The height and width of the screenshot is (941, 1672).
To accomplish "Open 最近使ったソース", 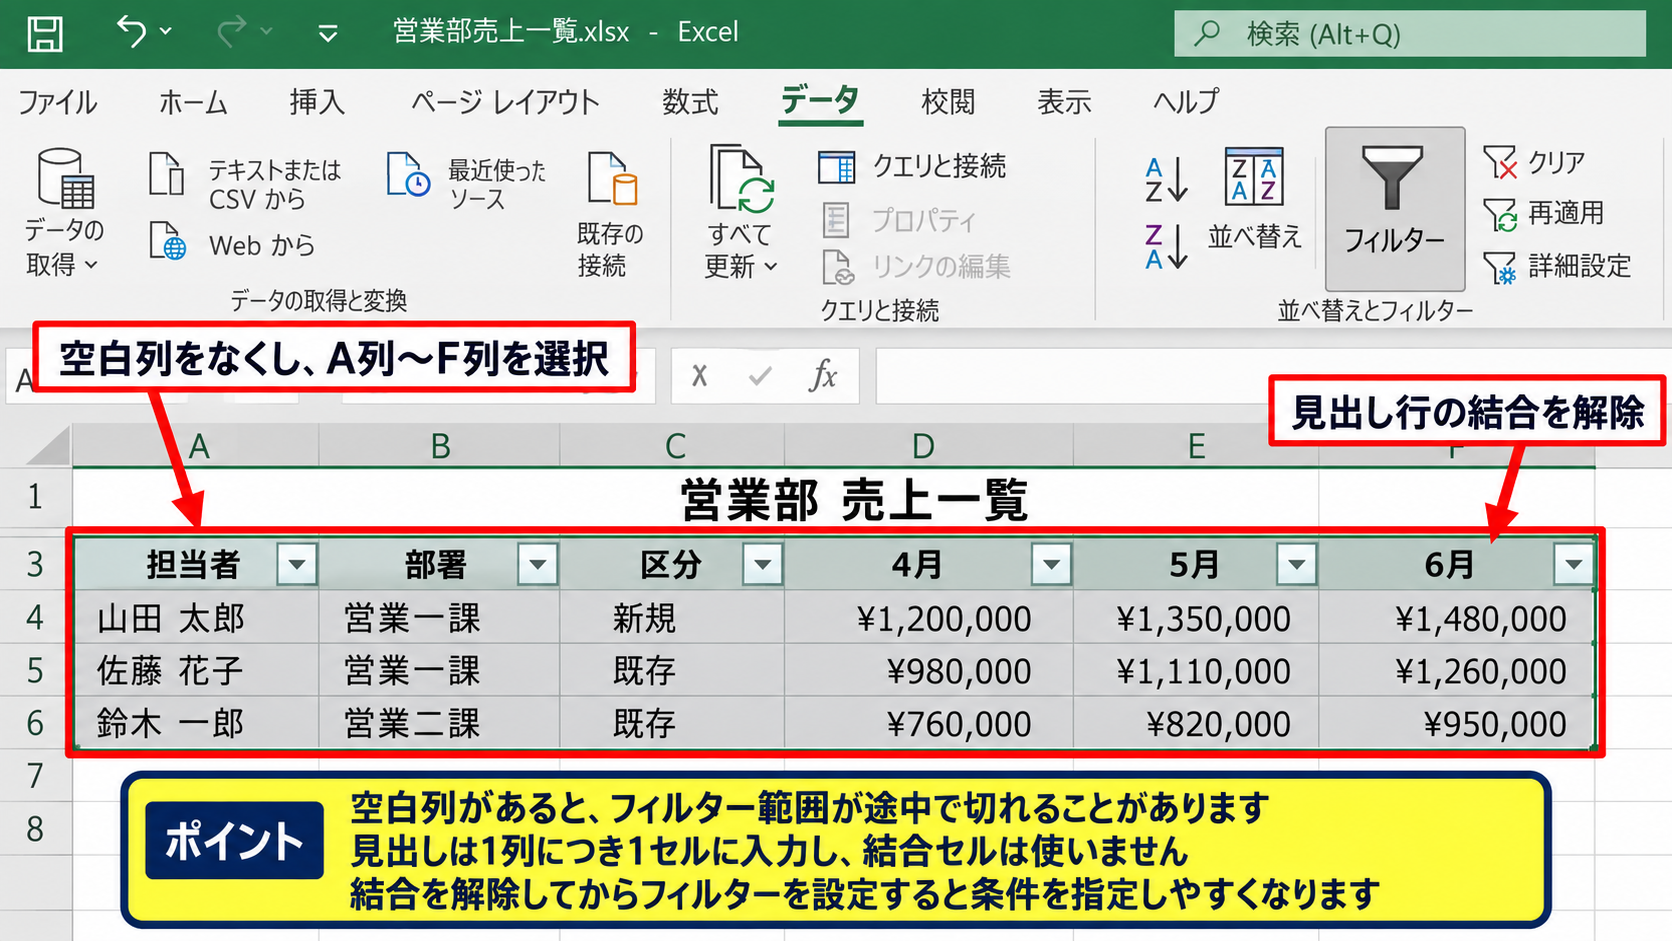I will pos(467,183).
